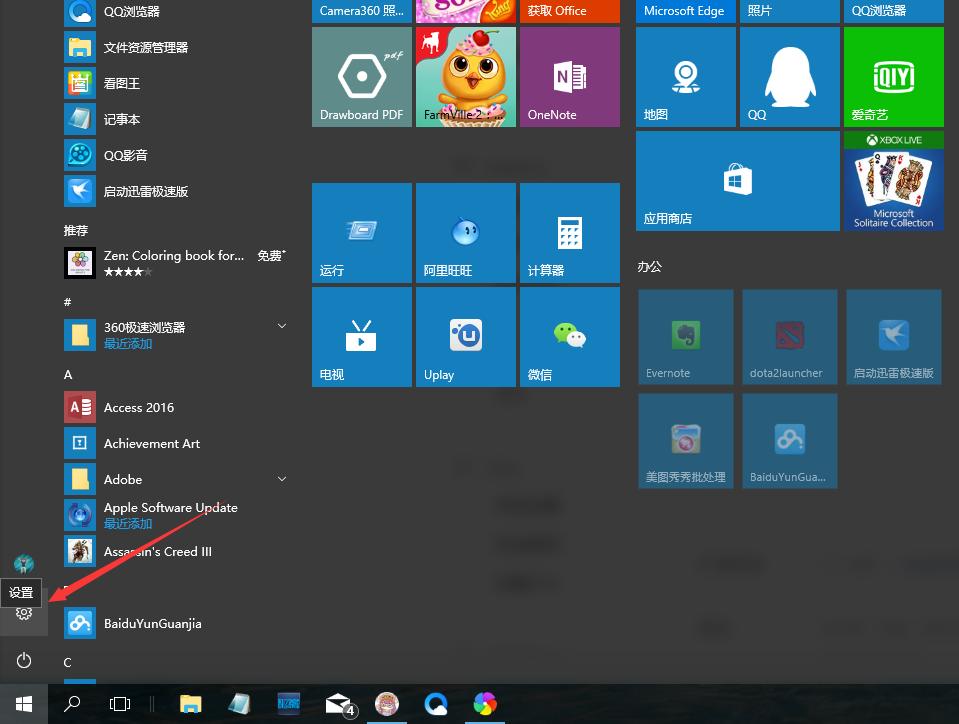Select Assassin's Creed III in the list
959x724 pixels.
(157, 551)
